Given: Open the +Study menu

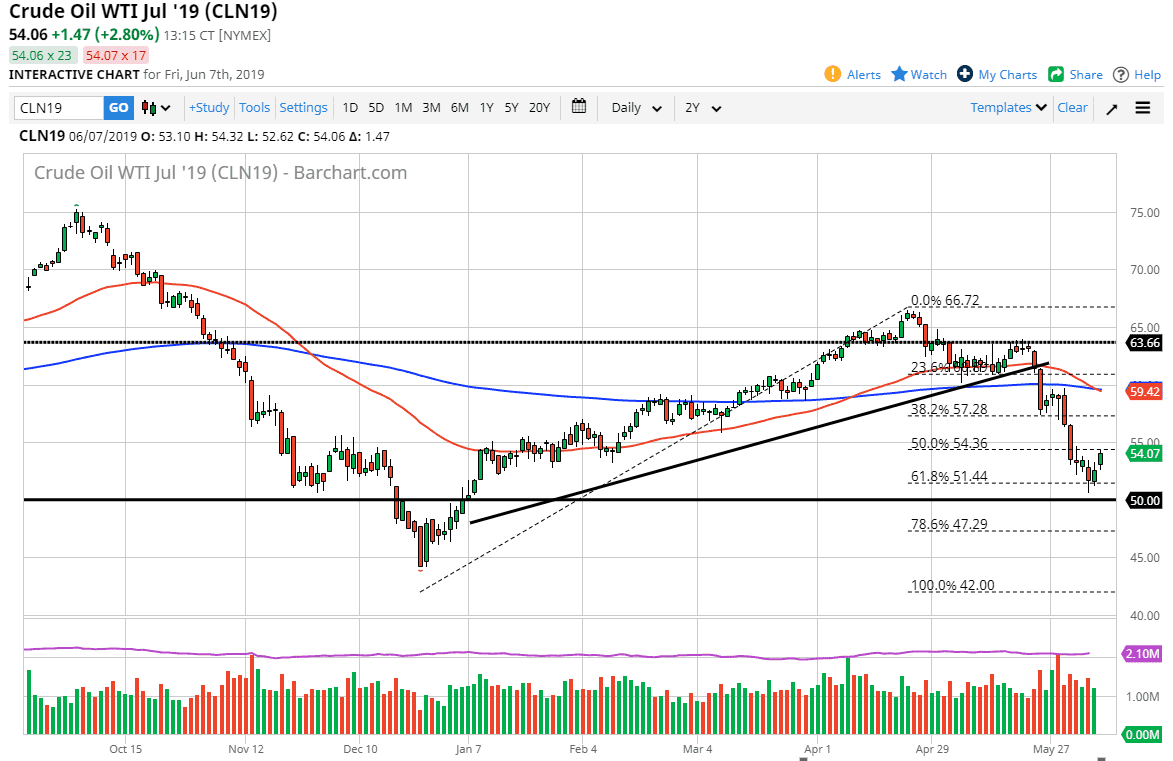Looking at the screenshot, I should pos(209,108).
